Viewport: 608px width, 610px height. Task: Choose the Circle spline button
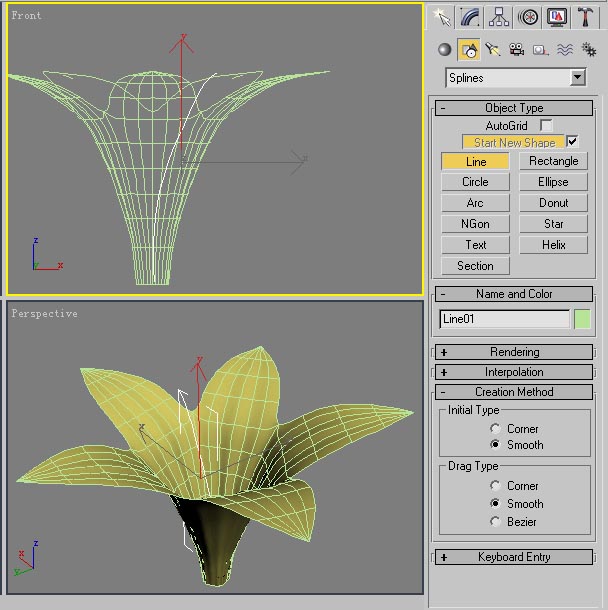click(x=475, y=182)
